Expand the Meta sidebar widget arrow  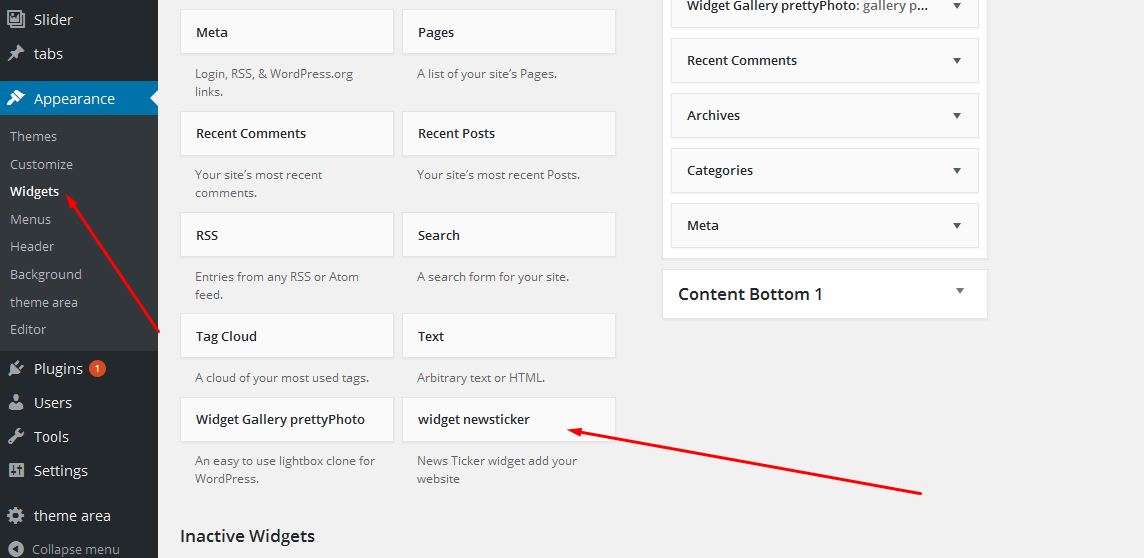pos(957,225)
